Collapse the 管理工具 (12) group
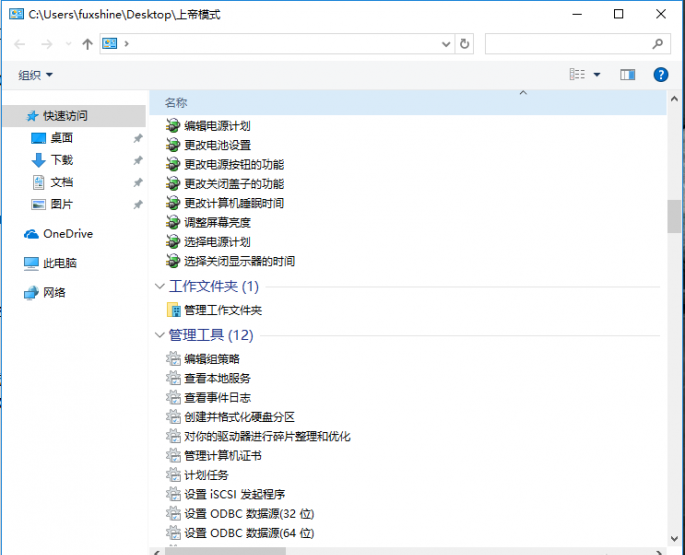Screen dimensions: 685x555 point(159,335)
